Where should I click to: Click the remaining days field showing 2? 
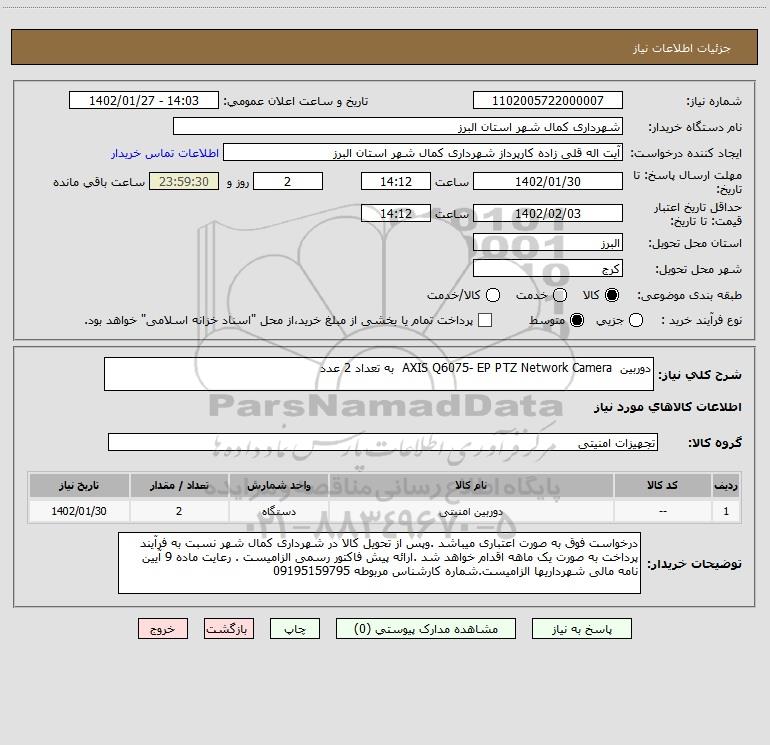click(x=288, y=181)
